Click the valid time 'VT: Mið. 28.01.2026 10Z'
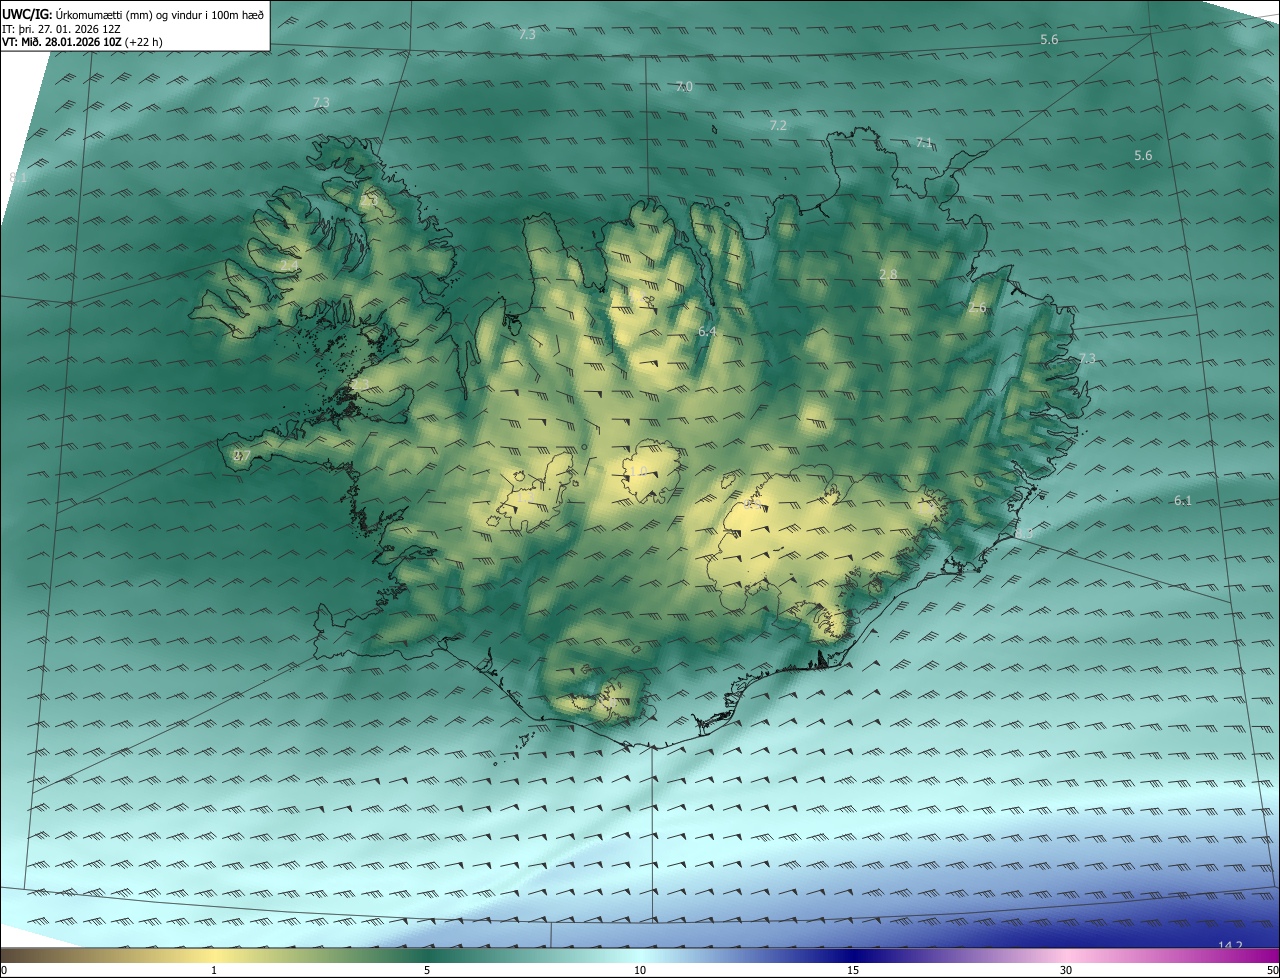1280x978 pixels. click(x=62, y=43)
